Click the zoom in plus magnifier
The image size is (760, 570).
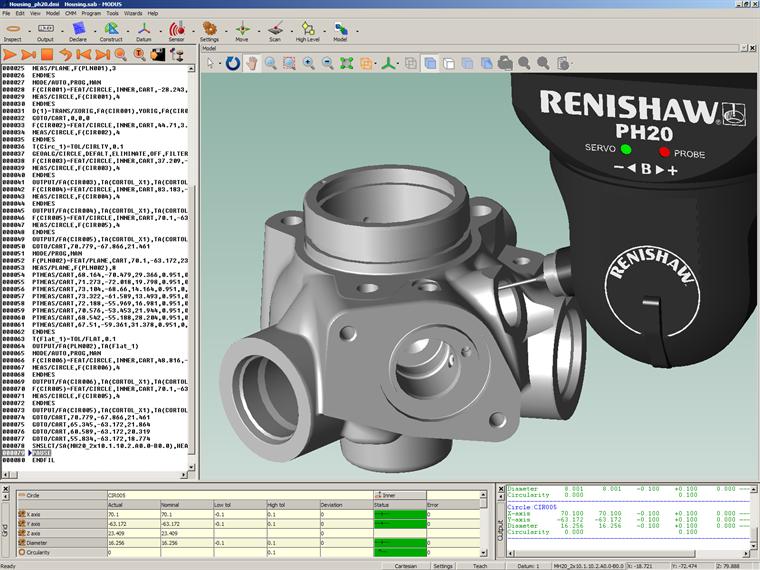pyautogui.click(x=308, y=63)
